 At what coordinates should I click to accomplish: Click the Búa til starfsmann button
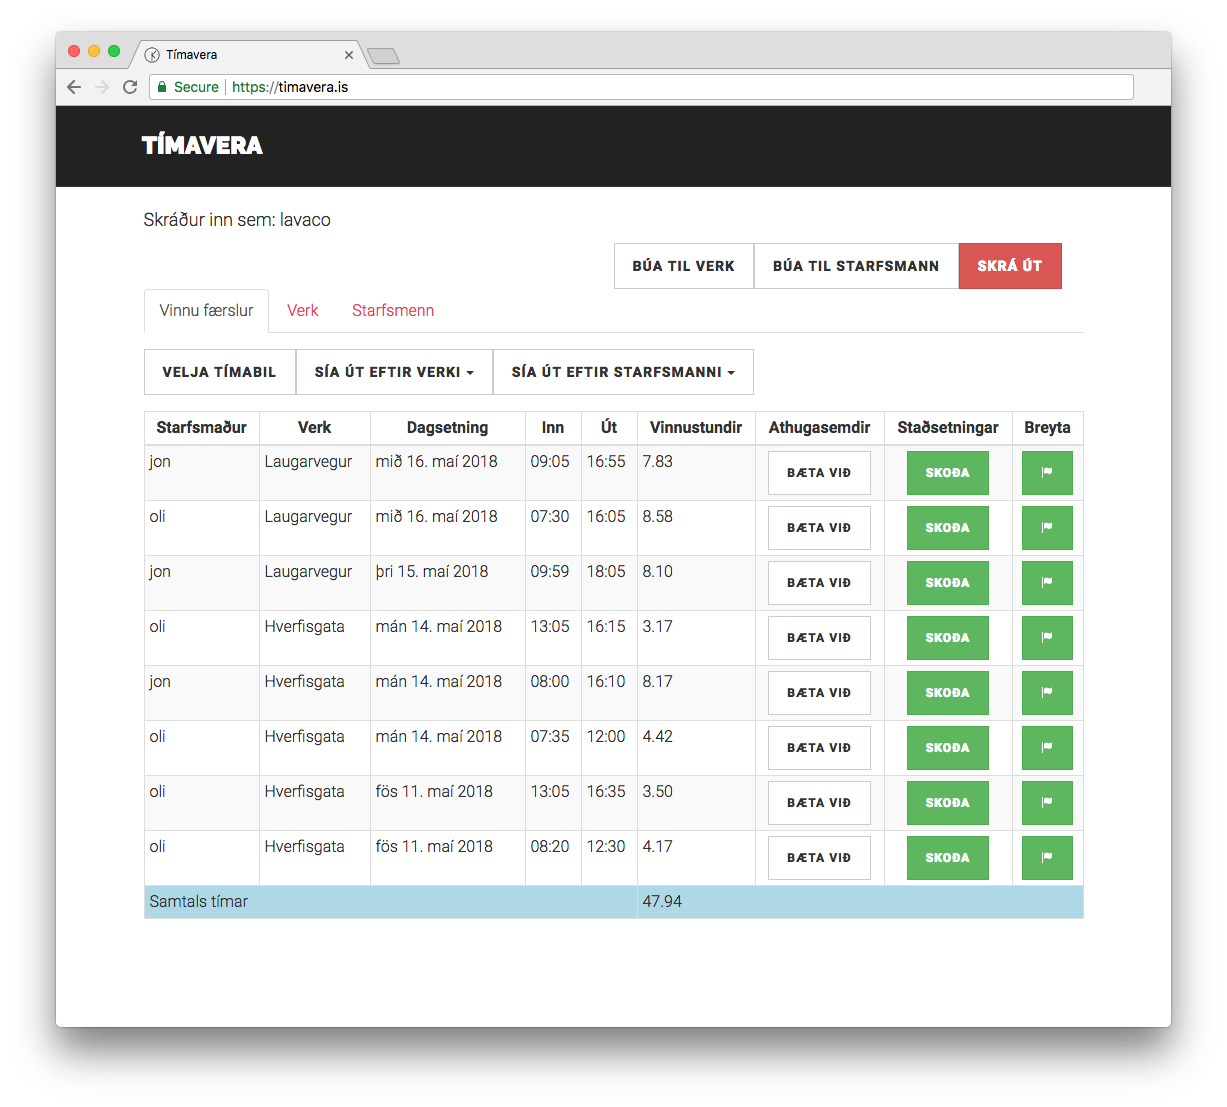[856, 266]
